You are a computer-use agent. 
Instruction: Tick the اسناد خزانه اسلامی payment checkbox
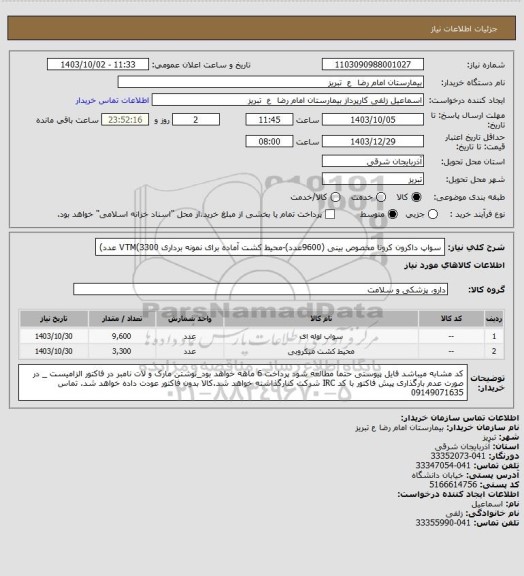click(330, 214)
